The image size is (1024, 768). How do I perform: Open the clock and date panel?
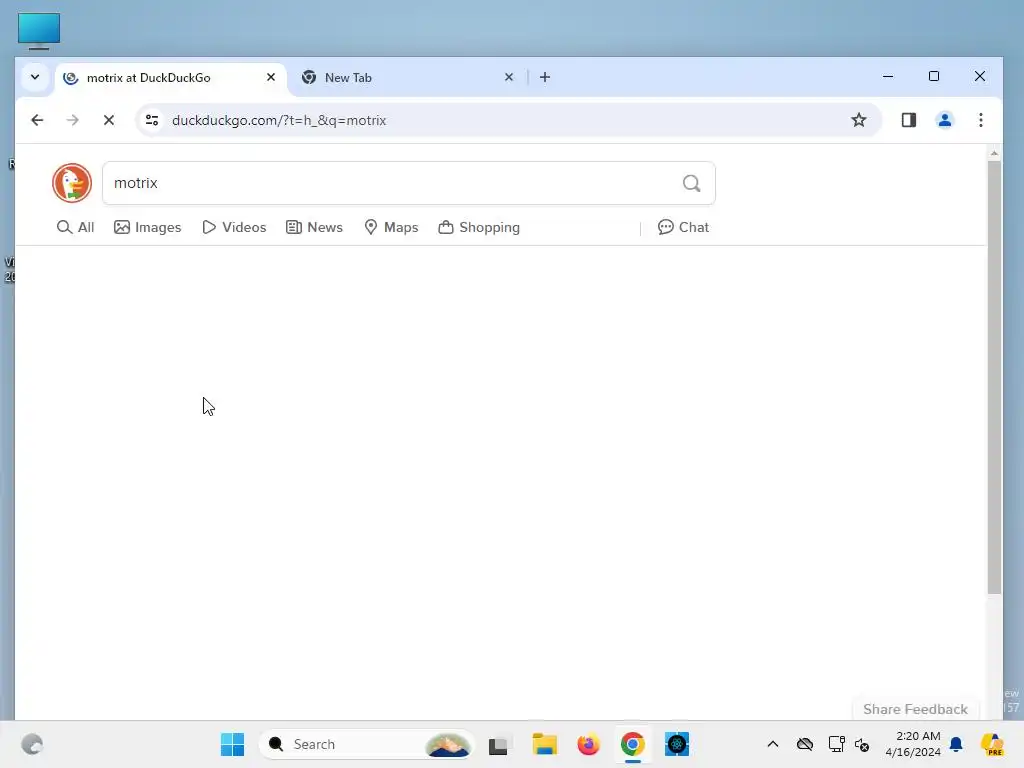[913, 744]
